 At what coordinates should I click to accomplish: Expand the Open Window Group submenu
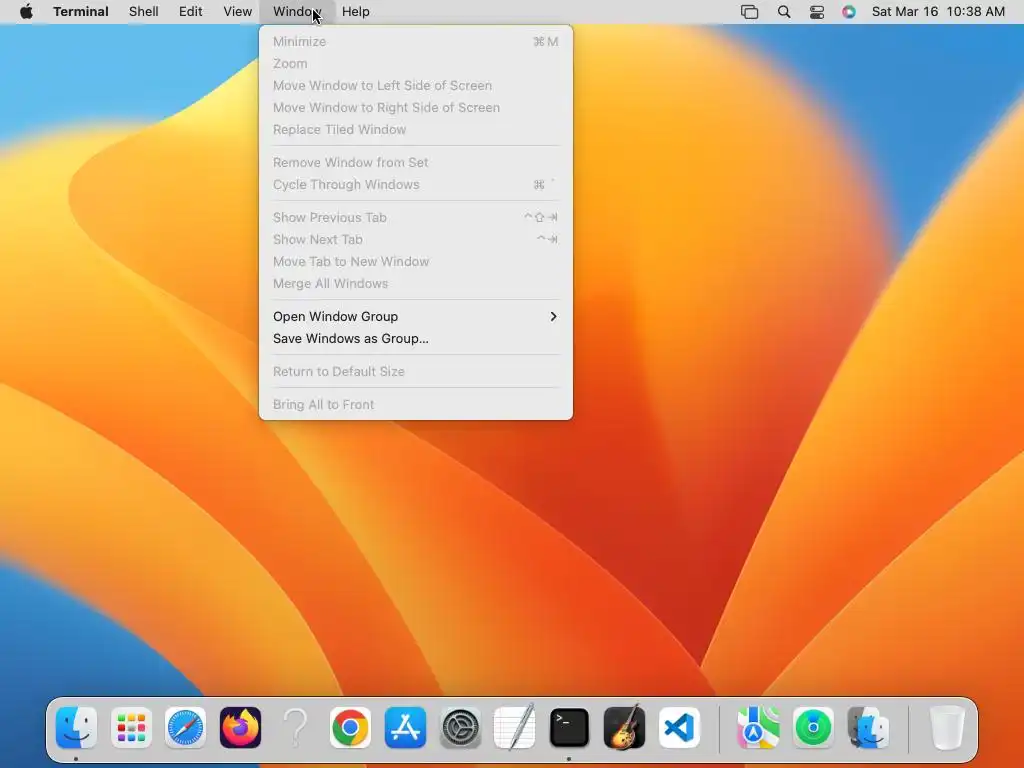point(415,316)
